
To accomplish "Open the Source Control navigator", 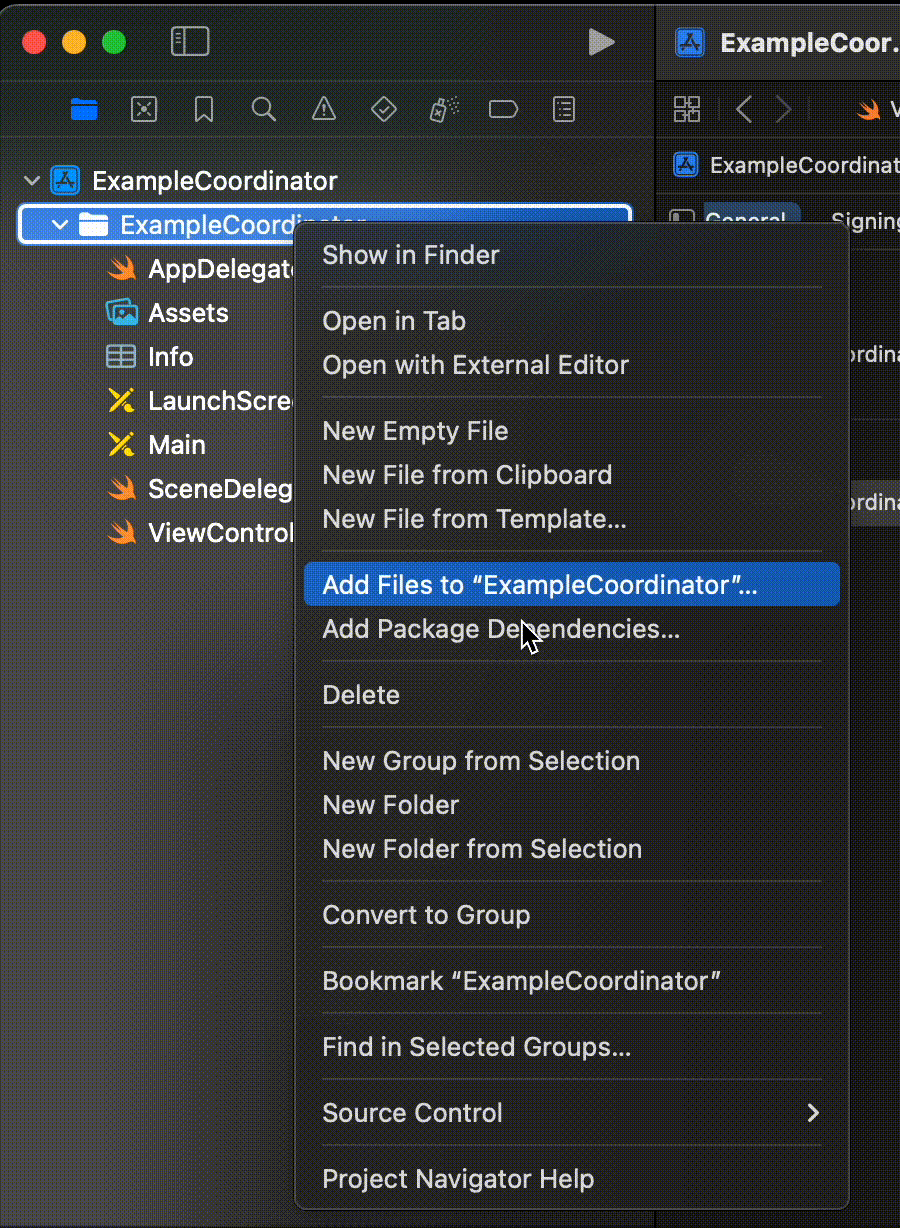I will point(144,109).
